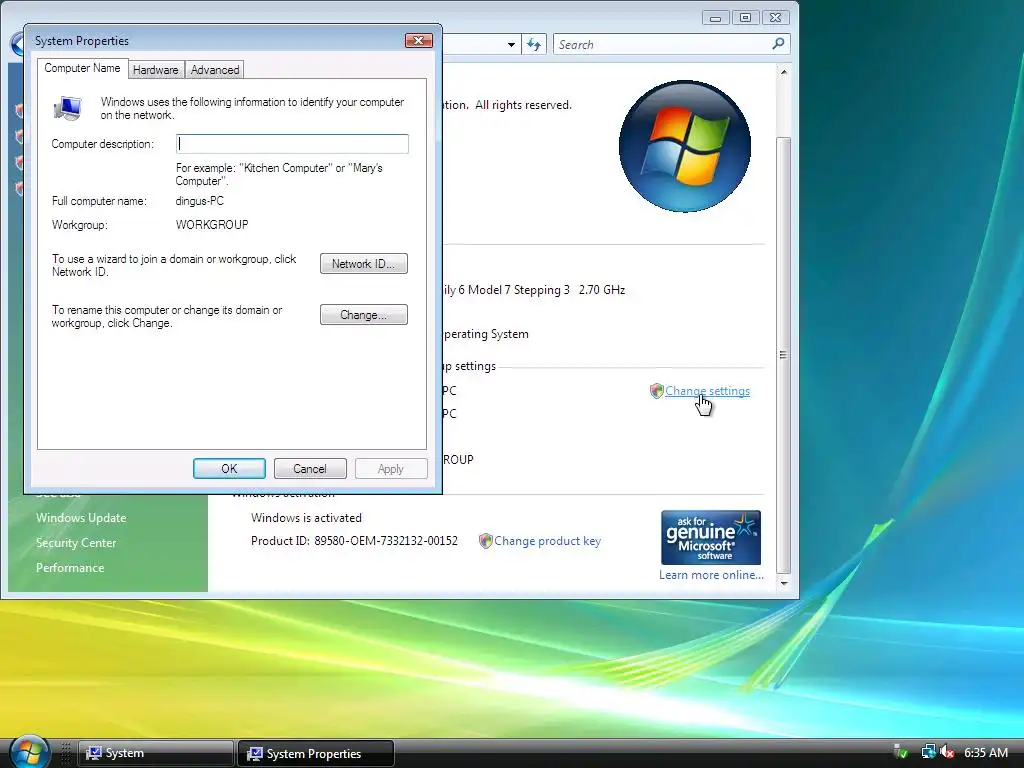1024x768 pixels.
Task: Click the Computer description input field
Action: click(x=292, y=144)
